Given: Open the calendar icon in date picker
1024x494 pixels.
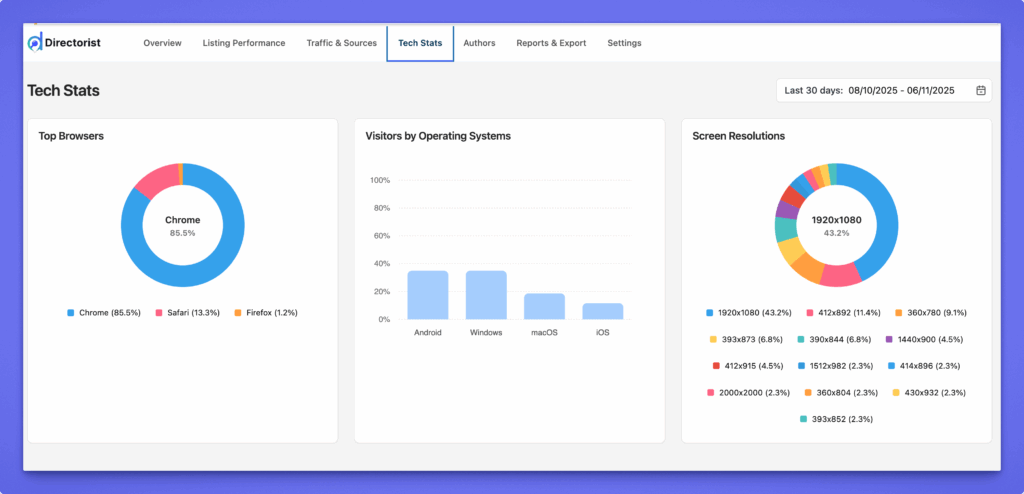Looking at the screenshot, I should (980, 90).
